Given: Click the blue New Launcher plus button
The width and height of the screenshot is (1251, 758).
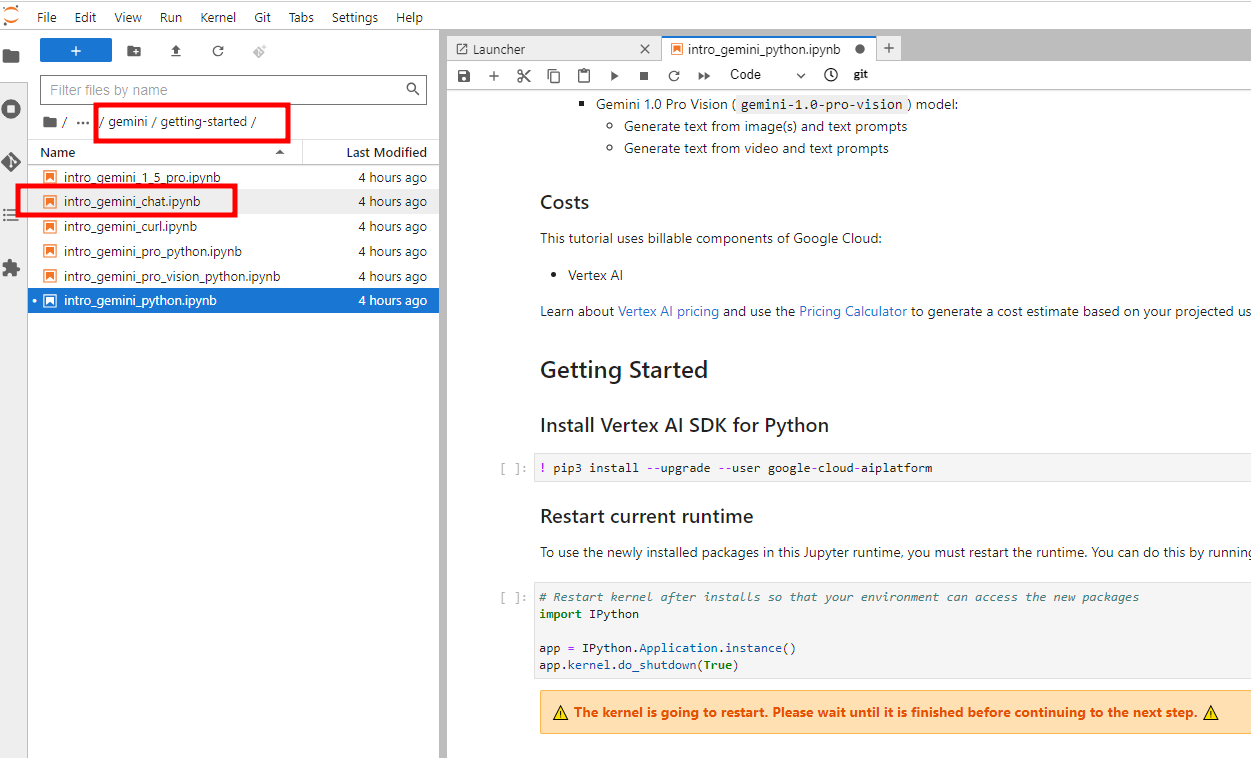Looking at the screenshot, I should tap(75, 51).
